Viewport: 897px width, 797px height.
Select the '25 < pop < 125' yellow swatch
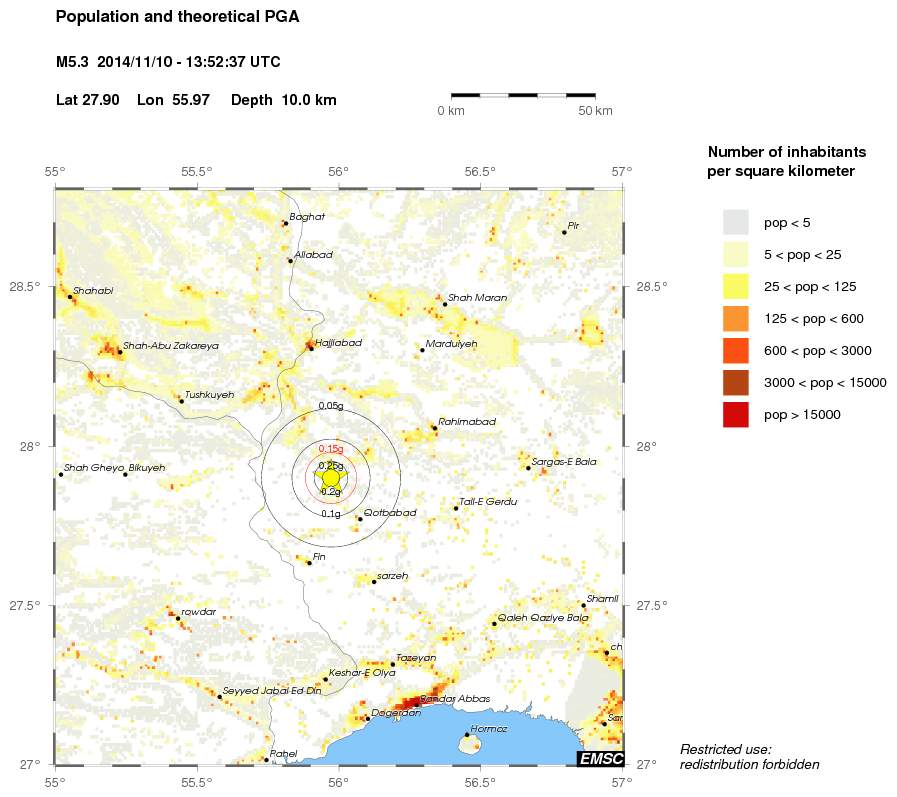pos(736,286)
